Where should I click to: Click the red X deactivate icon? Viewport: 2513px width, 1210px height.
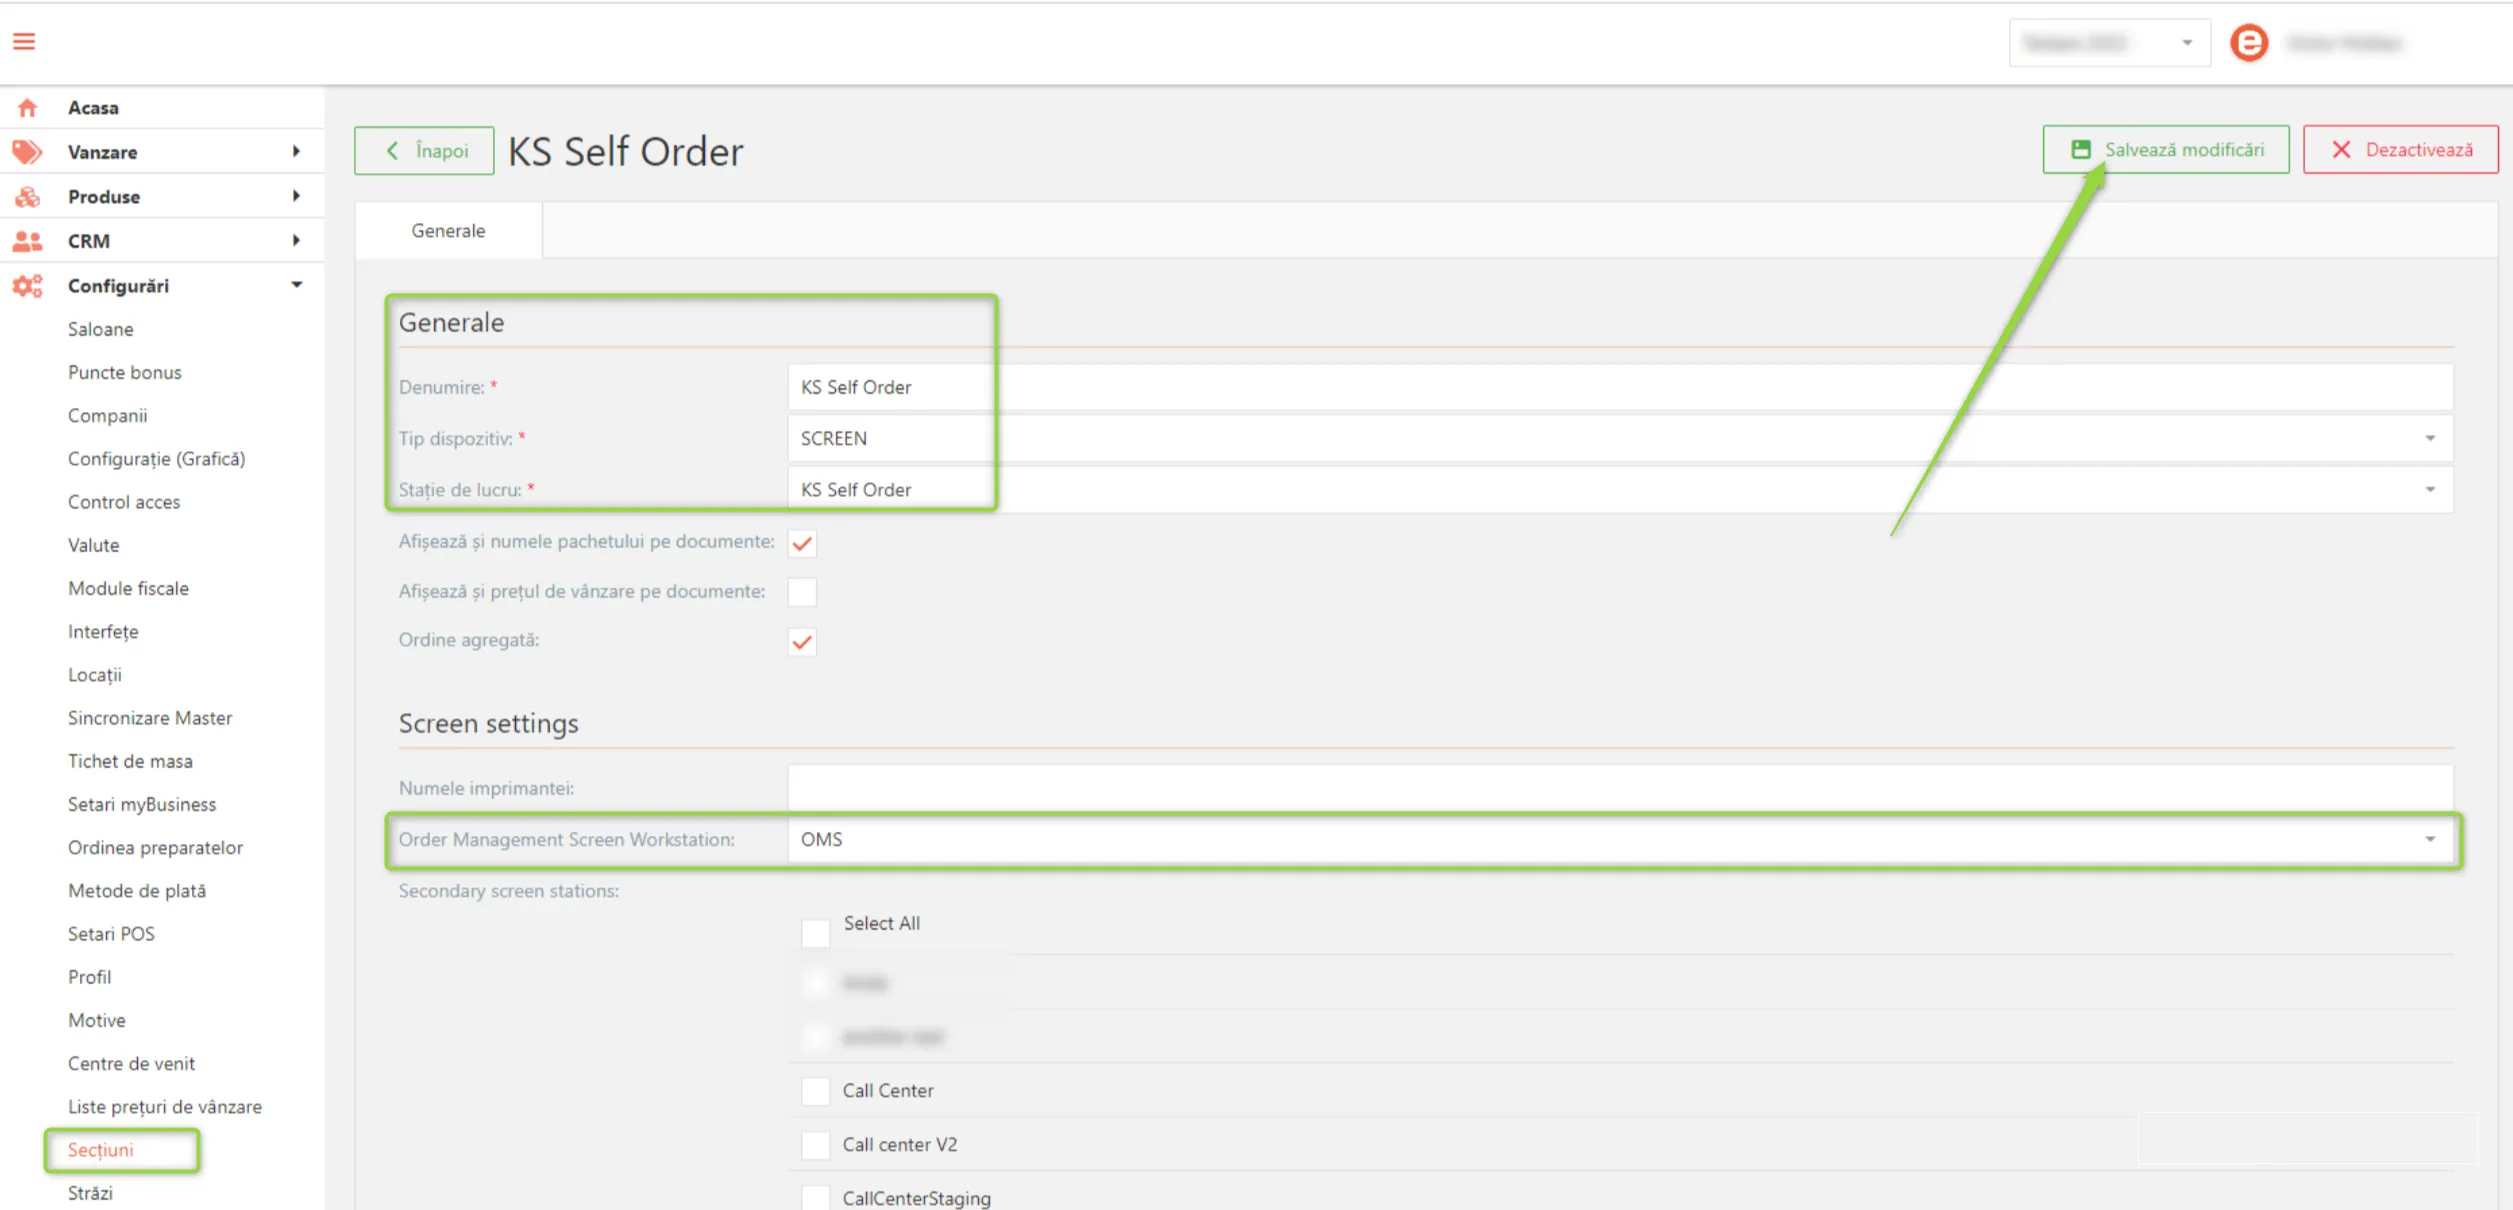[x=2341, y=149]
